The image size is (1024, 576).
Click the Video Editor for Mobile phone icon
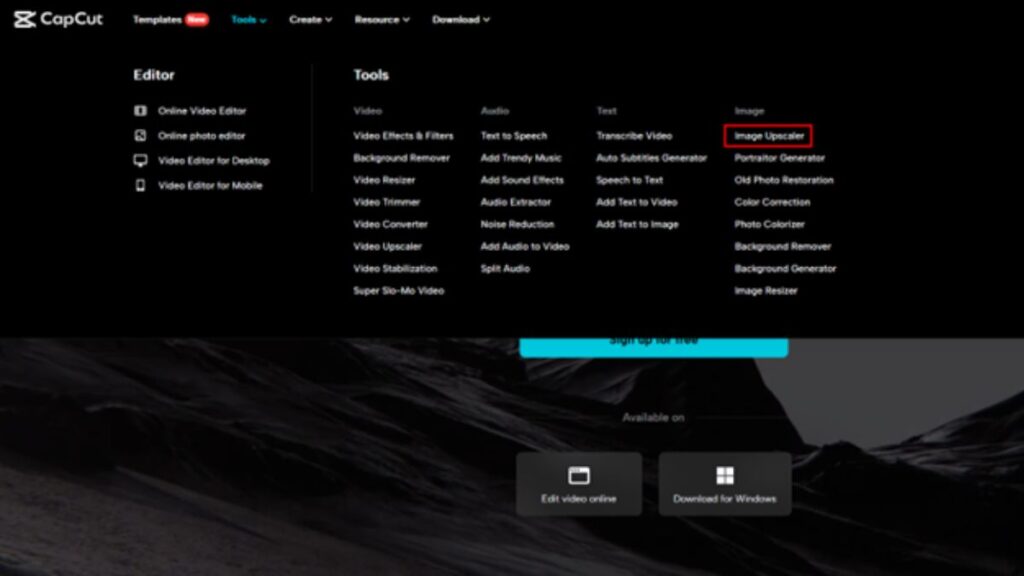[140, 185]
